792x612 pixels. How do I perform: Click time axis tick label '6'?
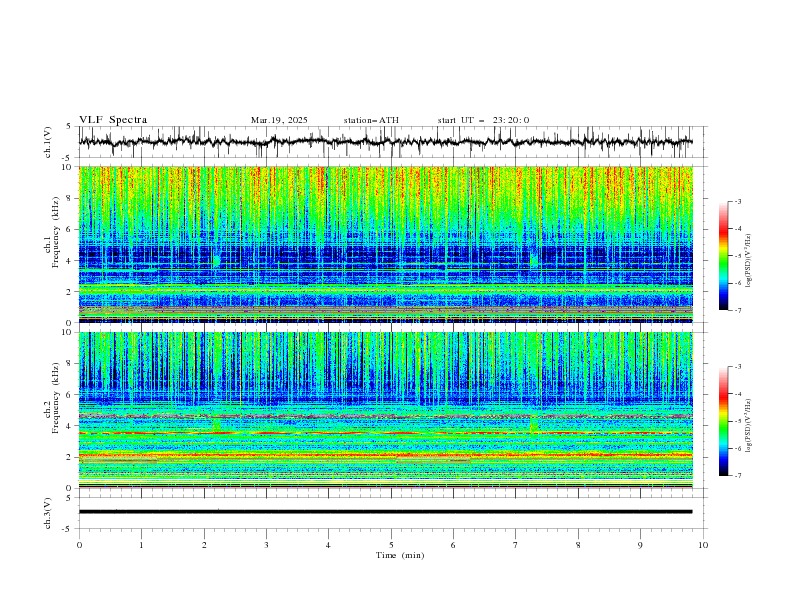click(453, 545)
